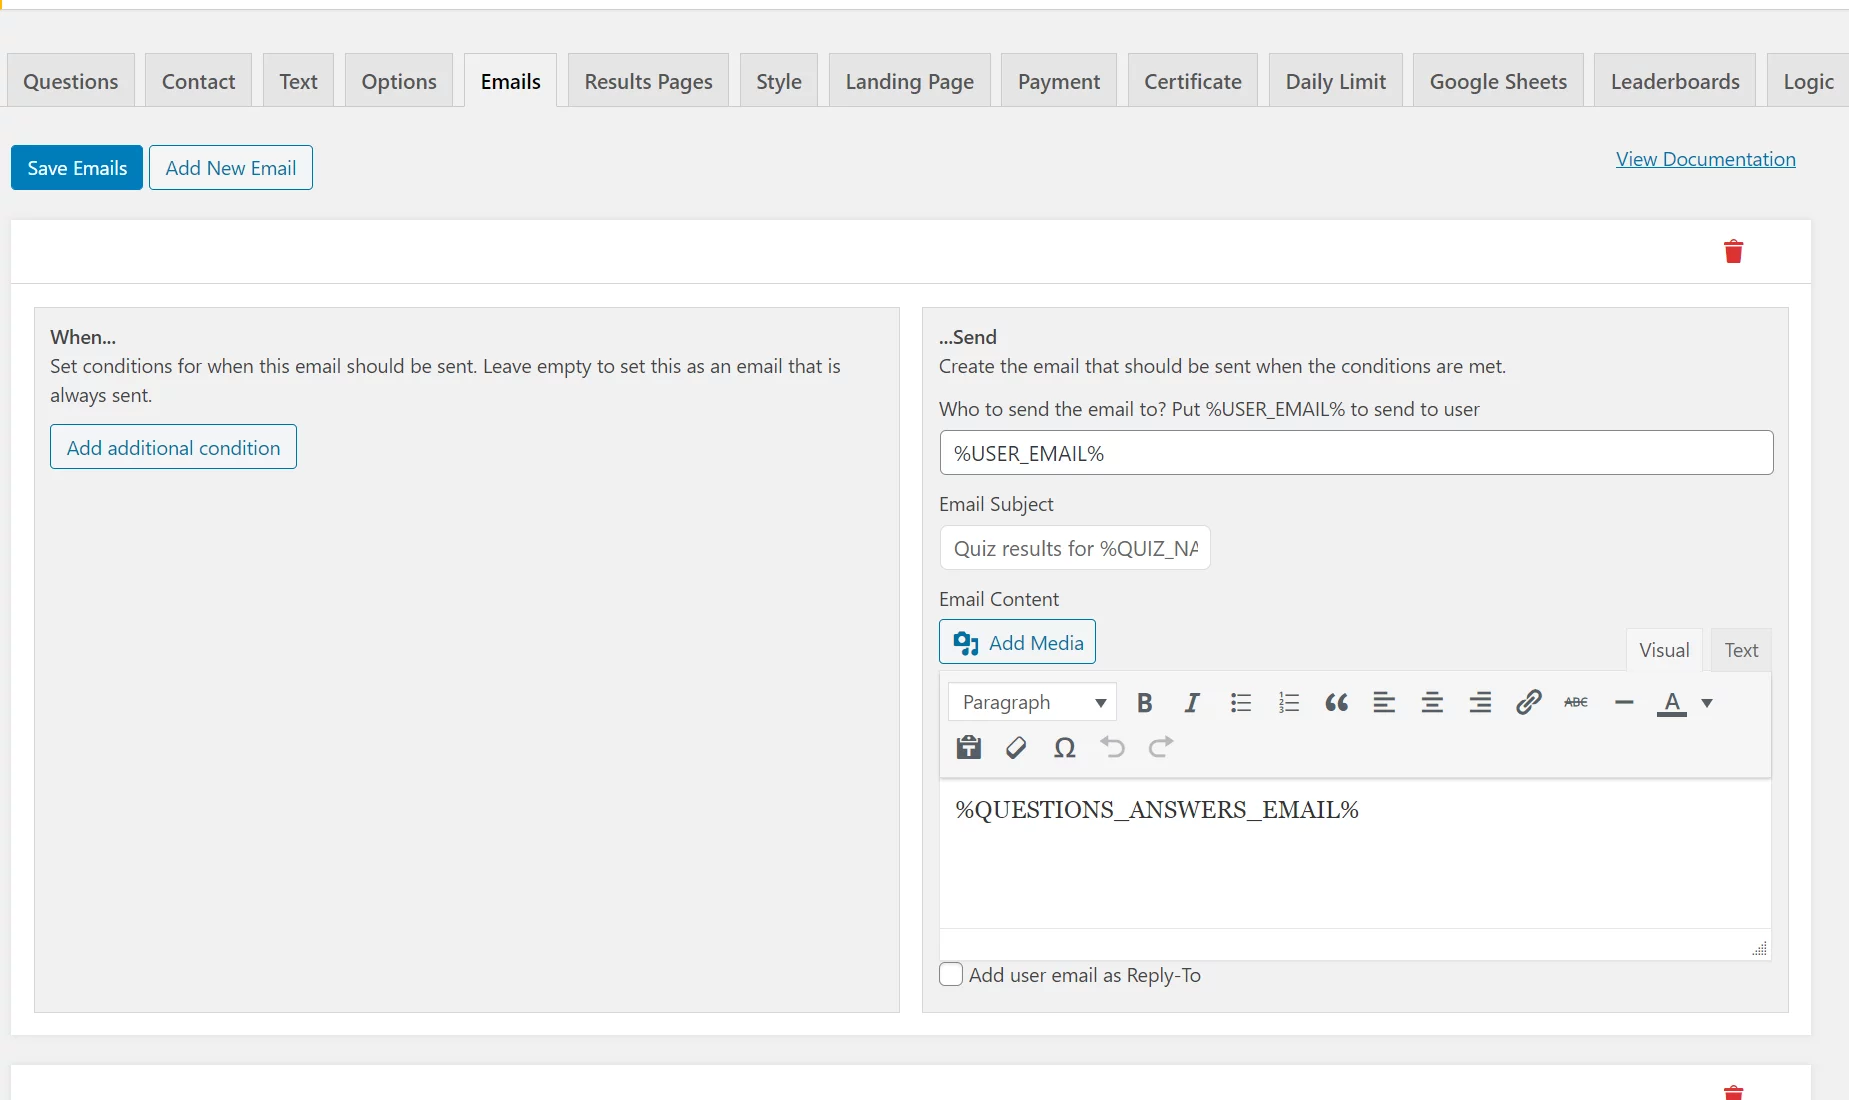Switch to the Daily Limit tab
The width and height of the screenshot is (1849, 1100).
coord(1336,81)
